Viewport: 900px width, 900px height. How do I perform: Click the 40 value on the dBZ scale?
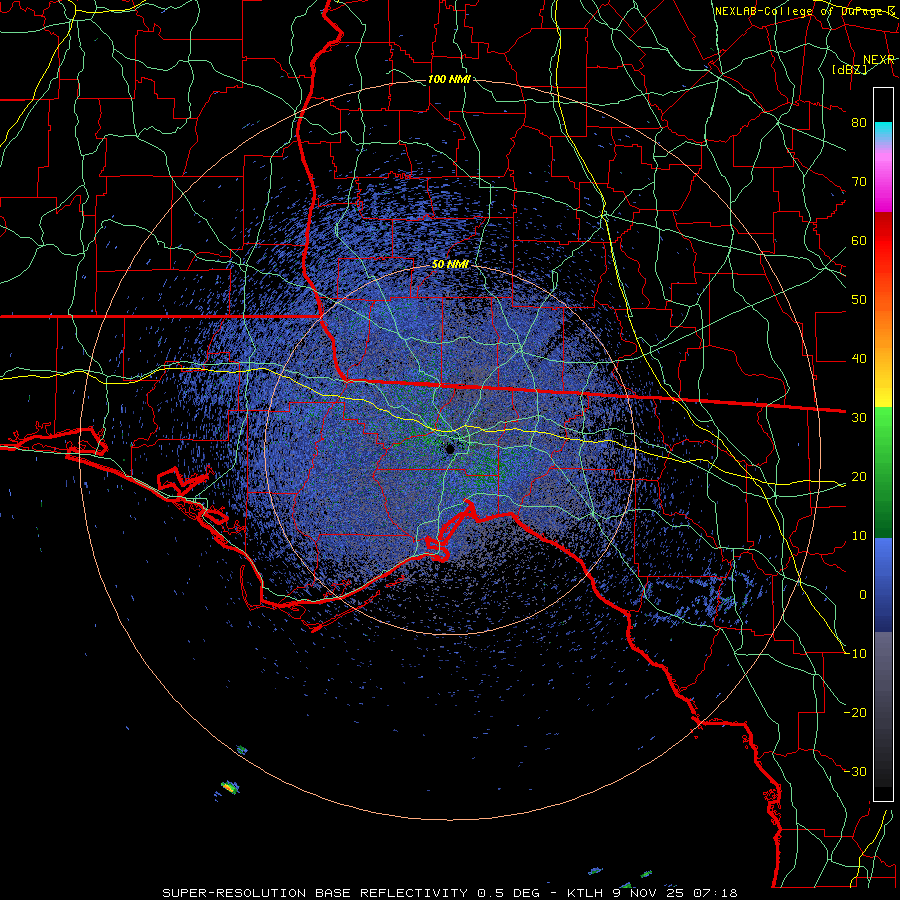[x=859, y=359]
